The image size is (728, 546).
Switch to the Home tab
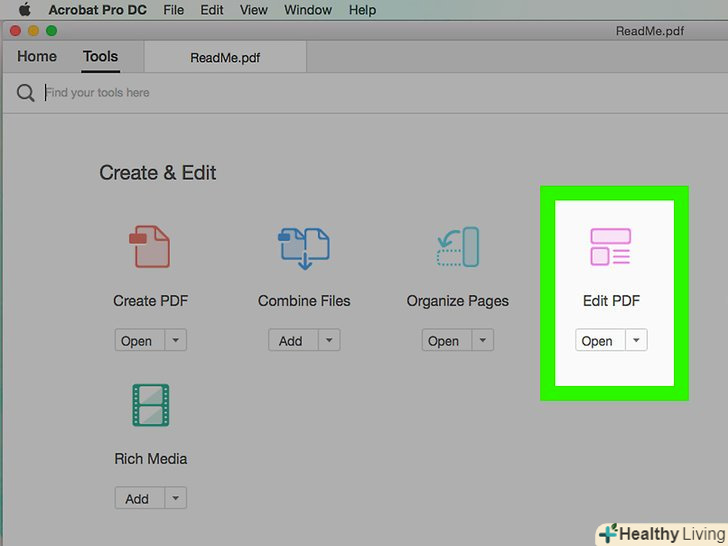click(37, 57)
